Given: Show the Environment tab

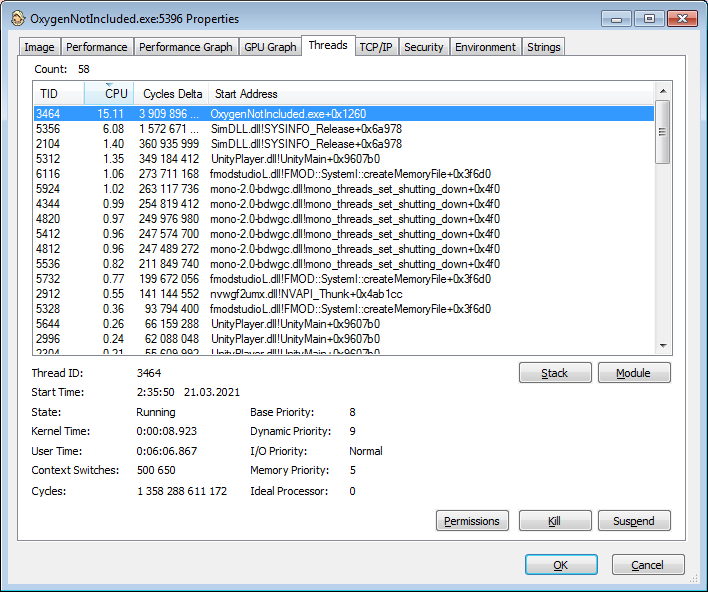Looking at the screenshot, I should point(485,47).
